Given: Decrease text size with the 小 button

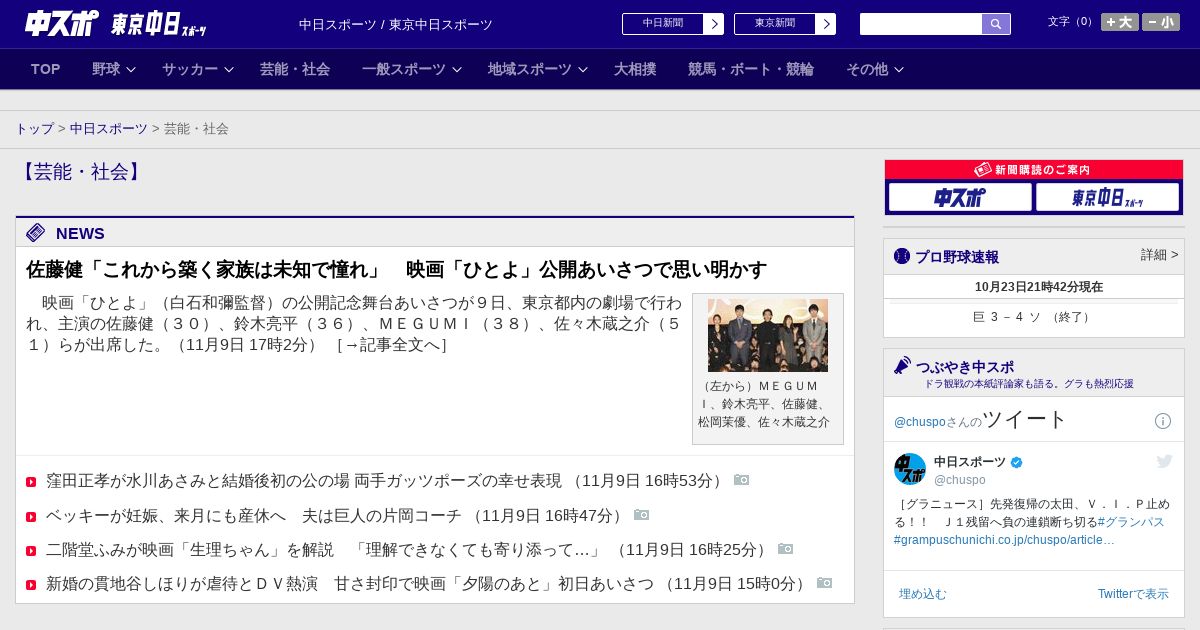Looking at the screenshot, I should tap(1161, 22).
